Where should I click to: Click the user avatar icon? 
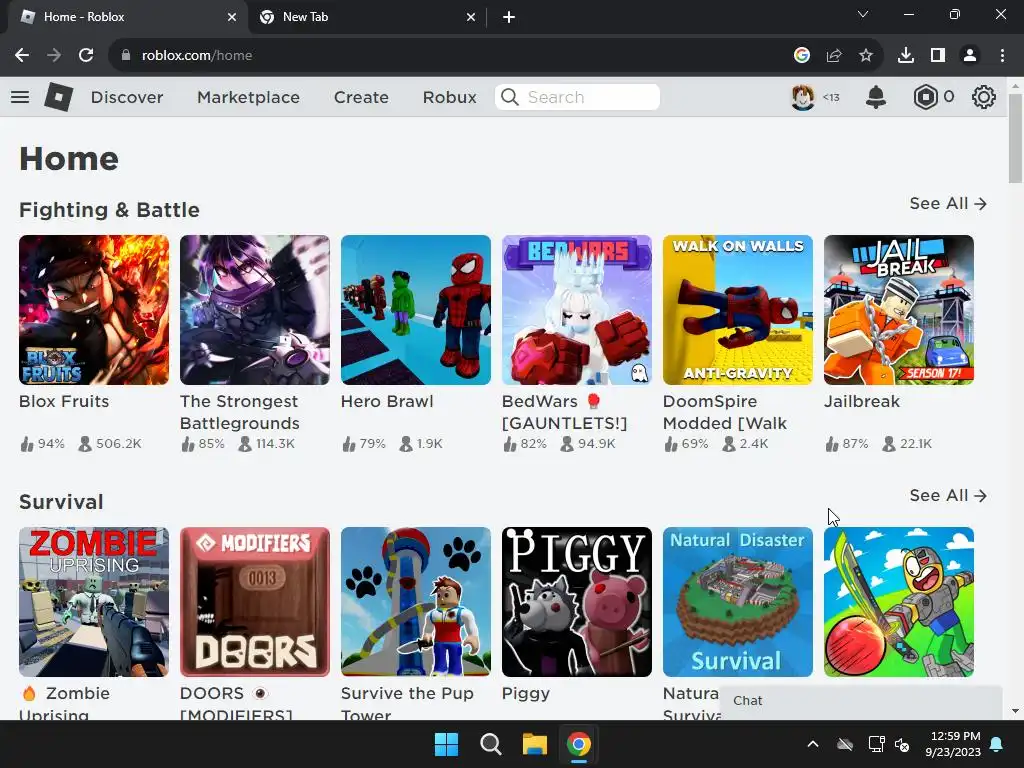tap(803, 97)
